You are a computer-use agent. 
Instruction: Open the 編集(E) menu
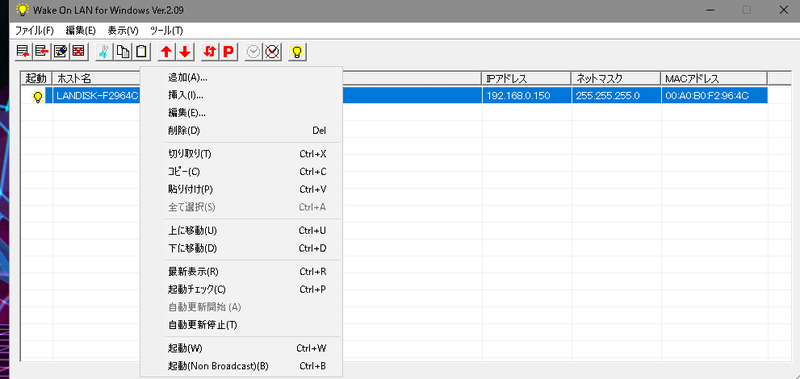pos(81,30)
